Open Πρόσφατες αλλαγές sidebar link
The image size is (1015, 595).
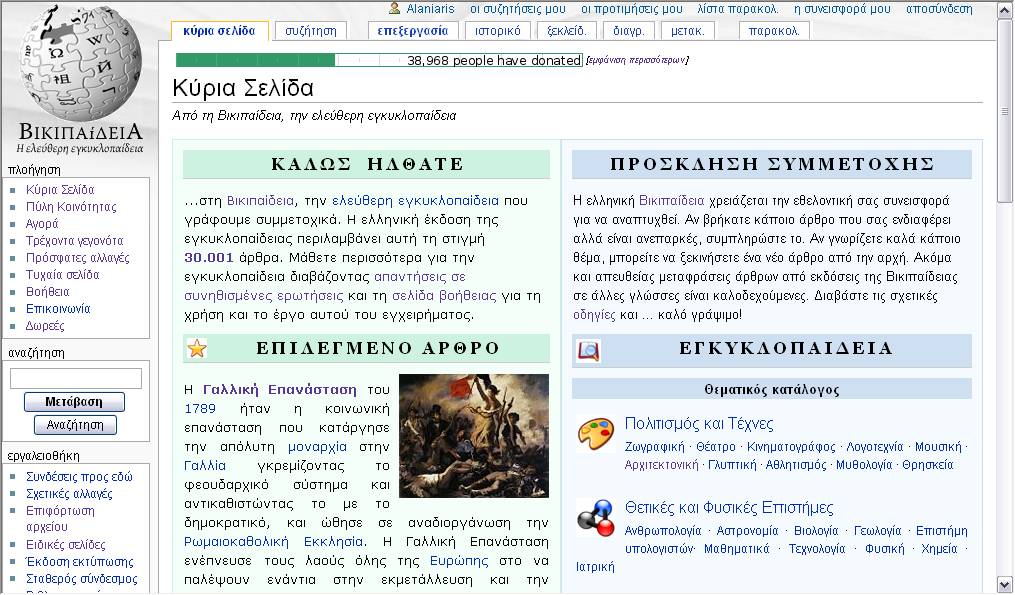point(78,258)
